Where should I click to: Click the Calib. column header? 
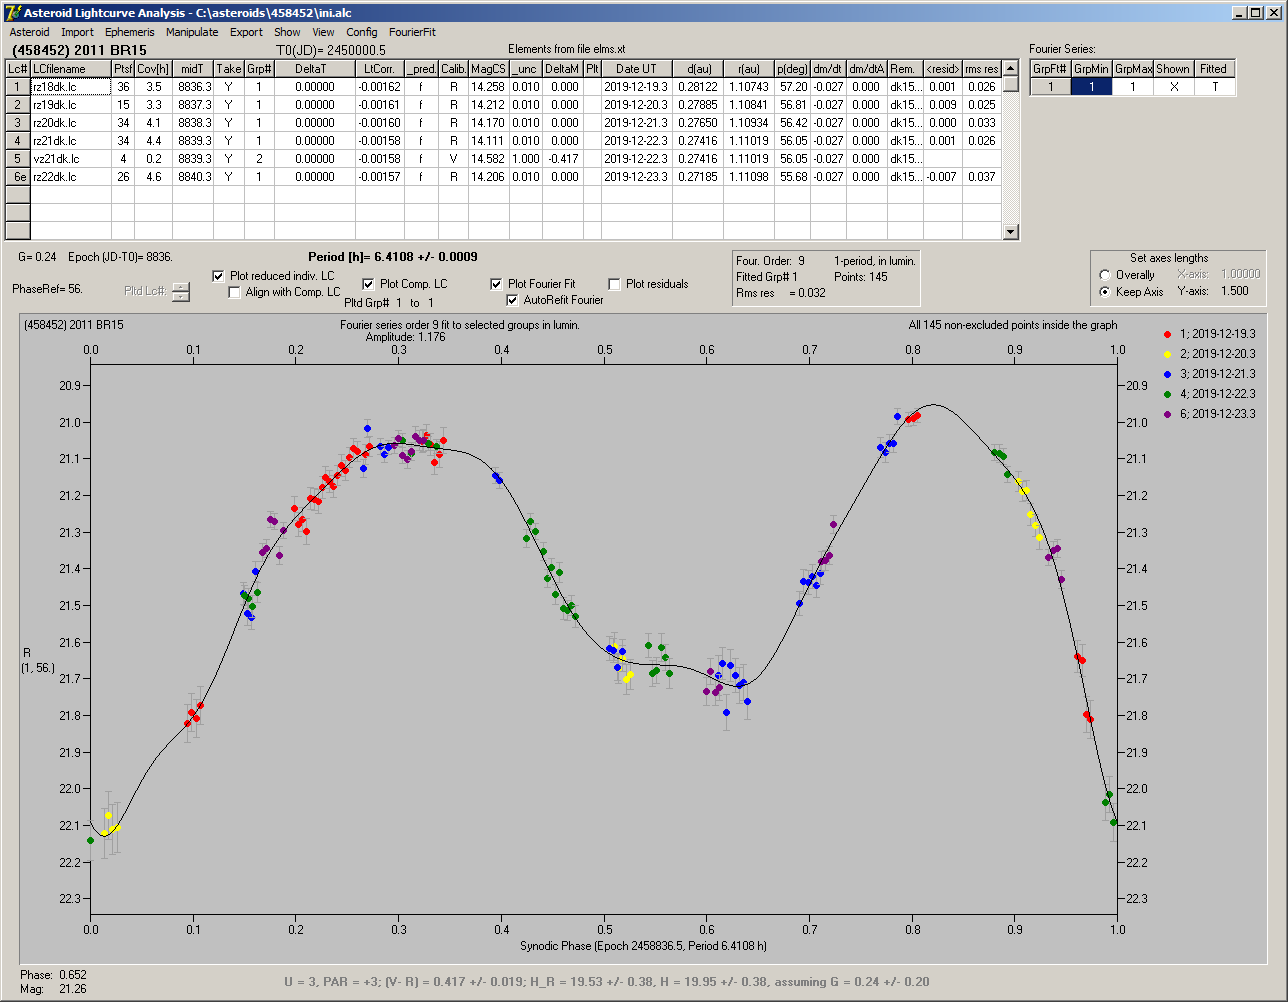453,69
